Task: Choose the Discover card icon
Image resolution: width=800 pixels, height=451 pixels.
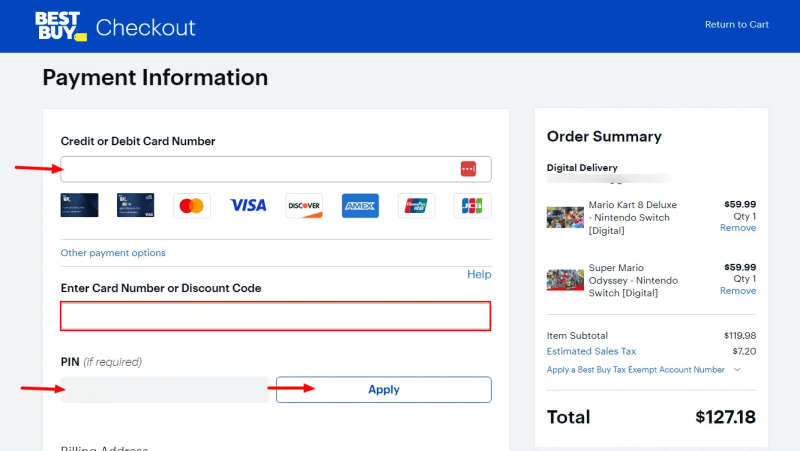Action: [304, 206]
